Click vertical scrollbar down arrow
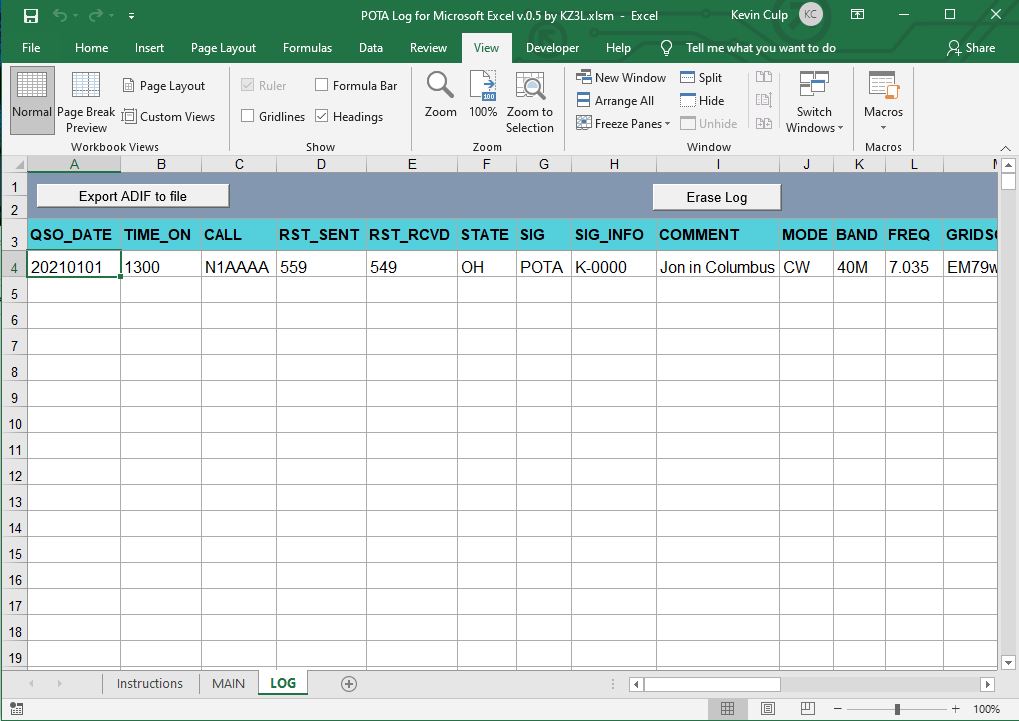 pyautogui.click(x=1008, y=662)
